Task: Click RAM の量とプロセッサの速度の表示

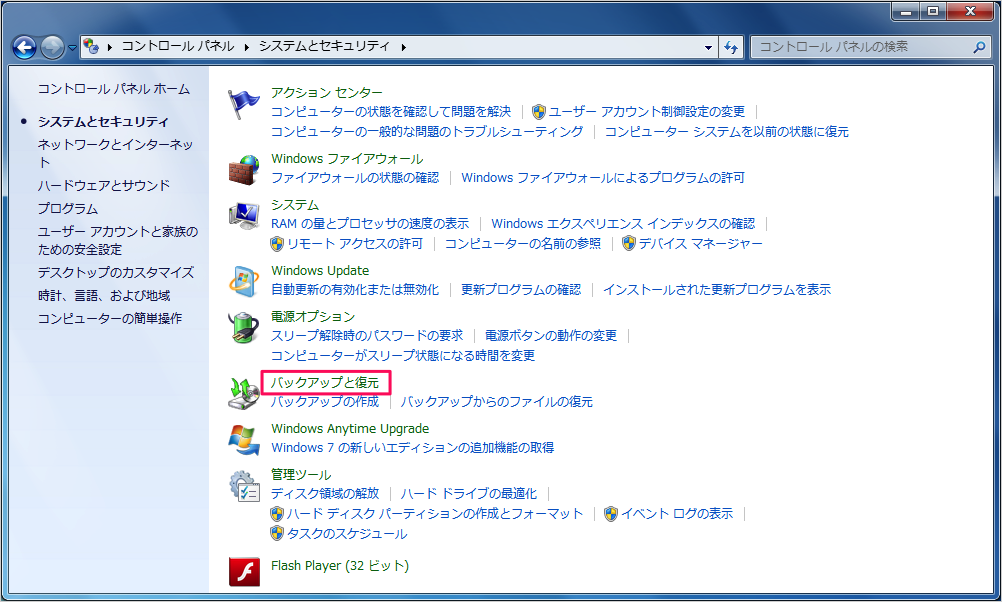Action: tap(370, 224)
